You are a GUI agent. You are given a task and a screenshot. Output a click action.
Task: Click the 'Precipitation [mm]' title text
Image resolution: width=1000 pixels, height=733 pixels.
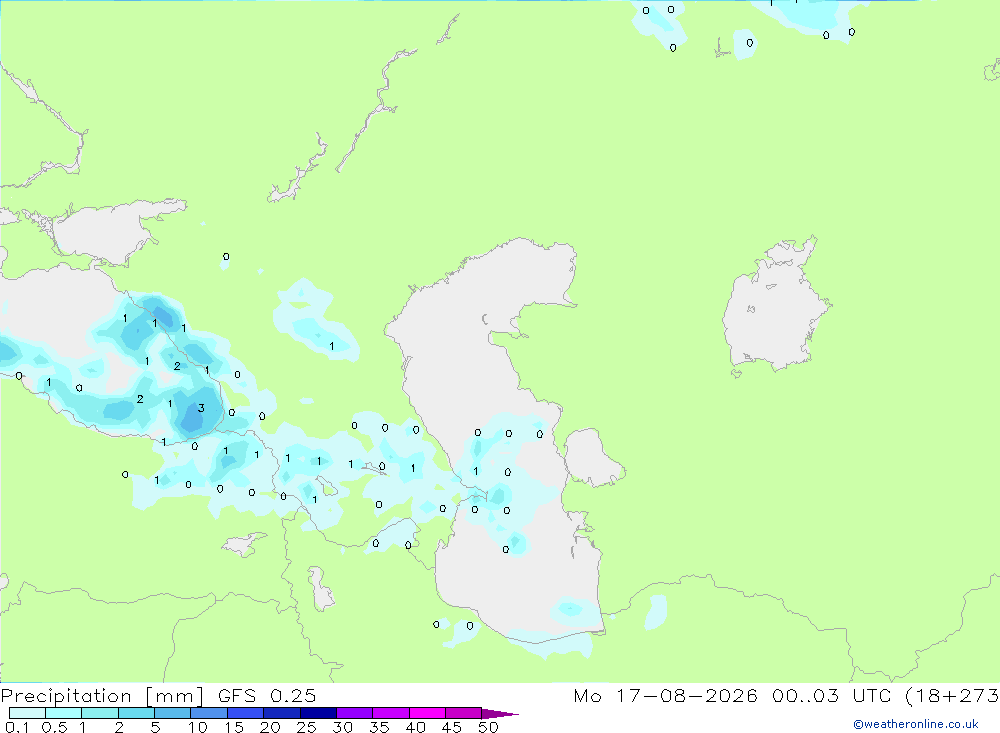(102, 696)
